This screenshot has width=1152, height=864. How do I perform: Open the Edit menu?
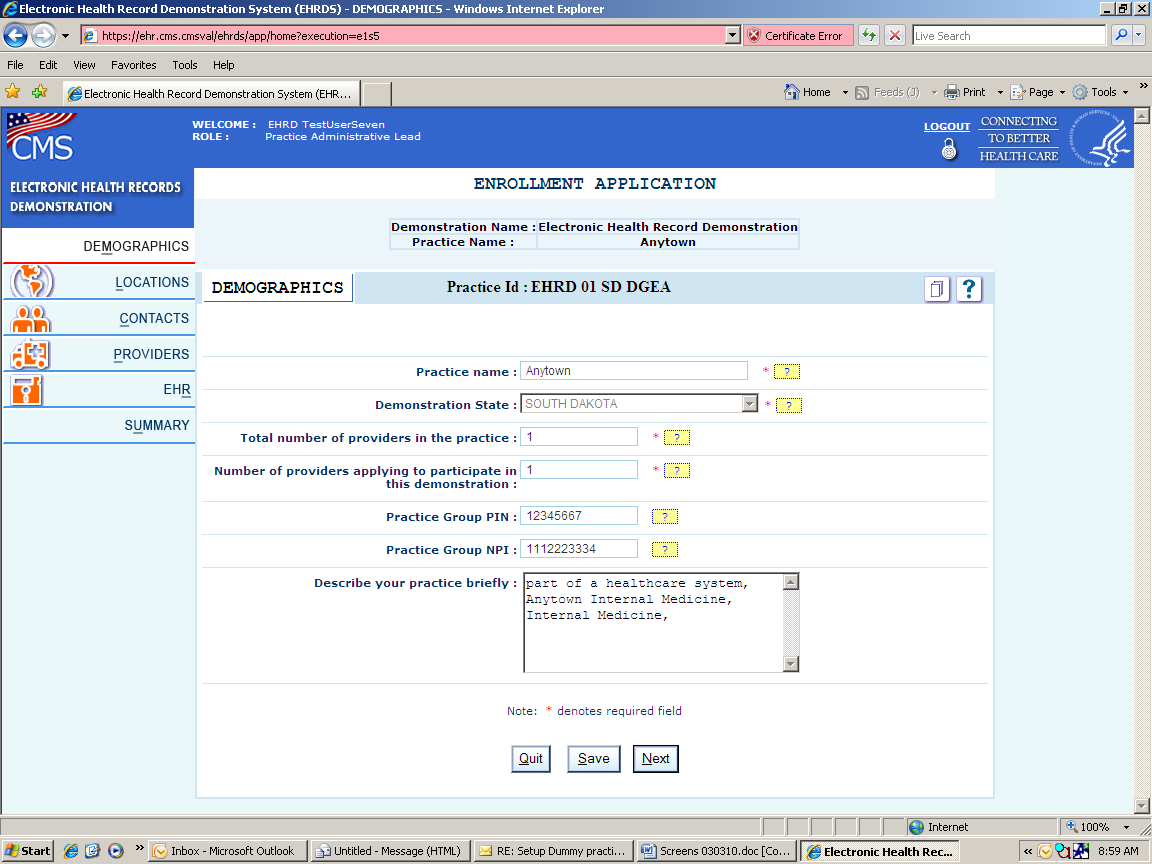point(48,65)
